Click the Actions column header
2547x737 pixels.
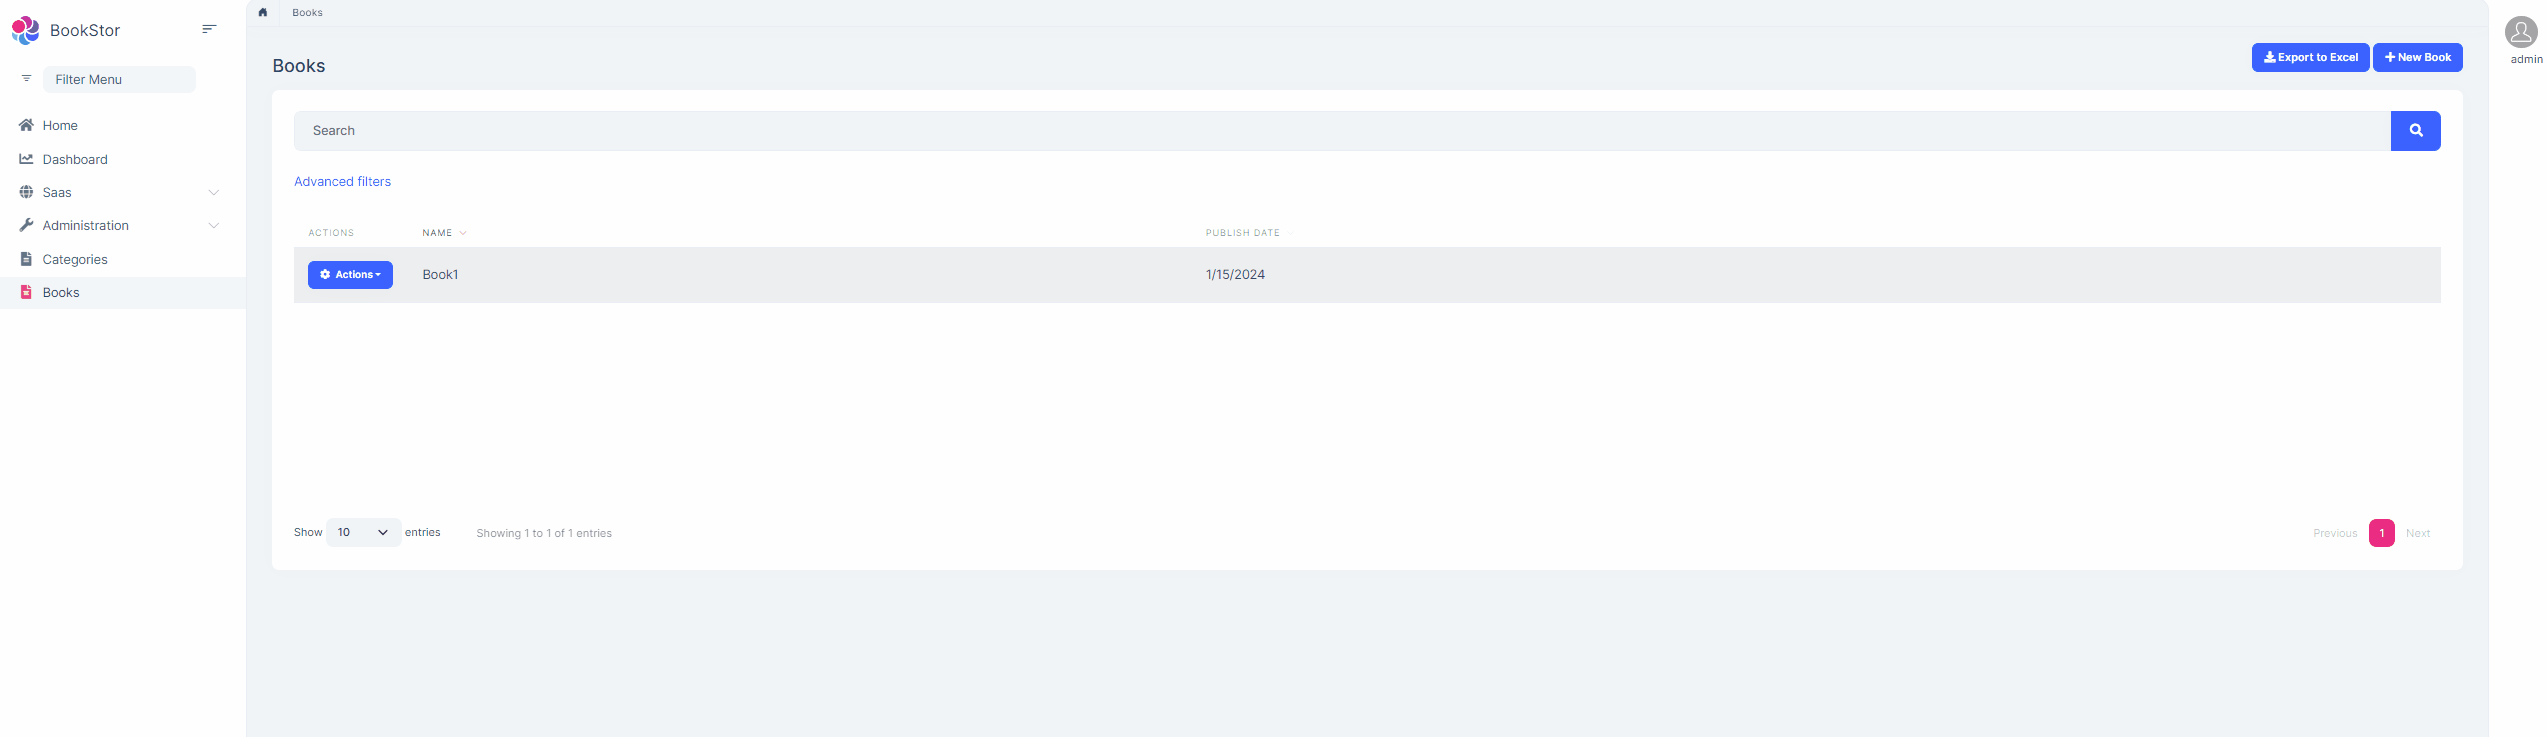point(331,233)
